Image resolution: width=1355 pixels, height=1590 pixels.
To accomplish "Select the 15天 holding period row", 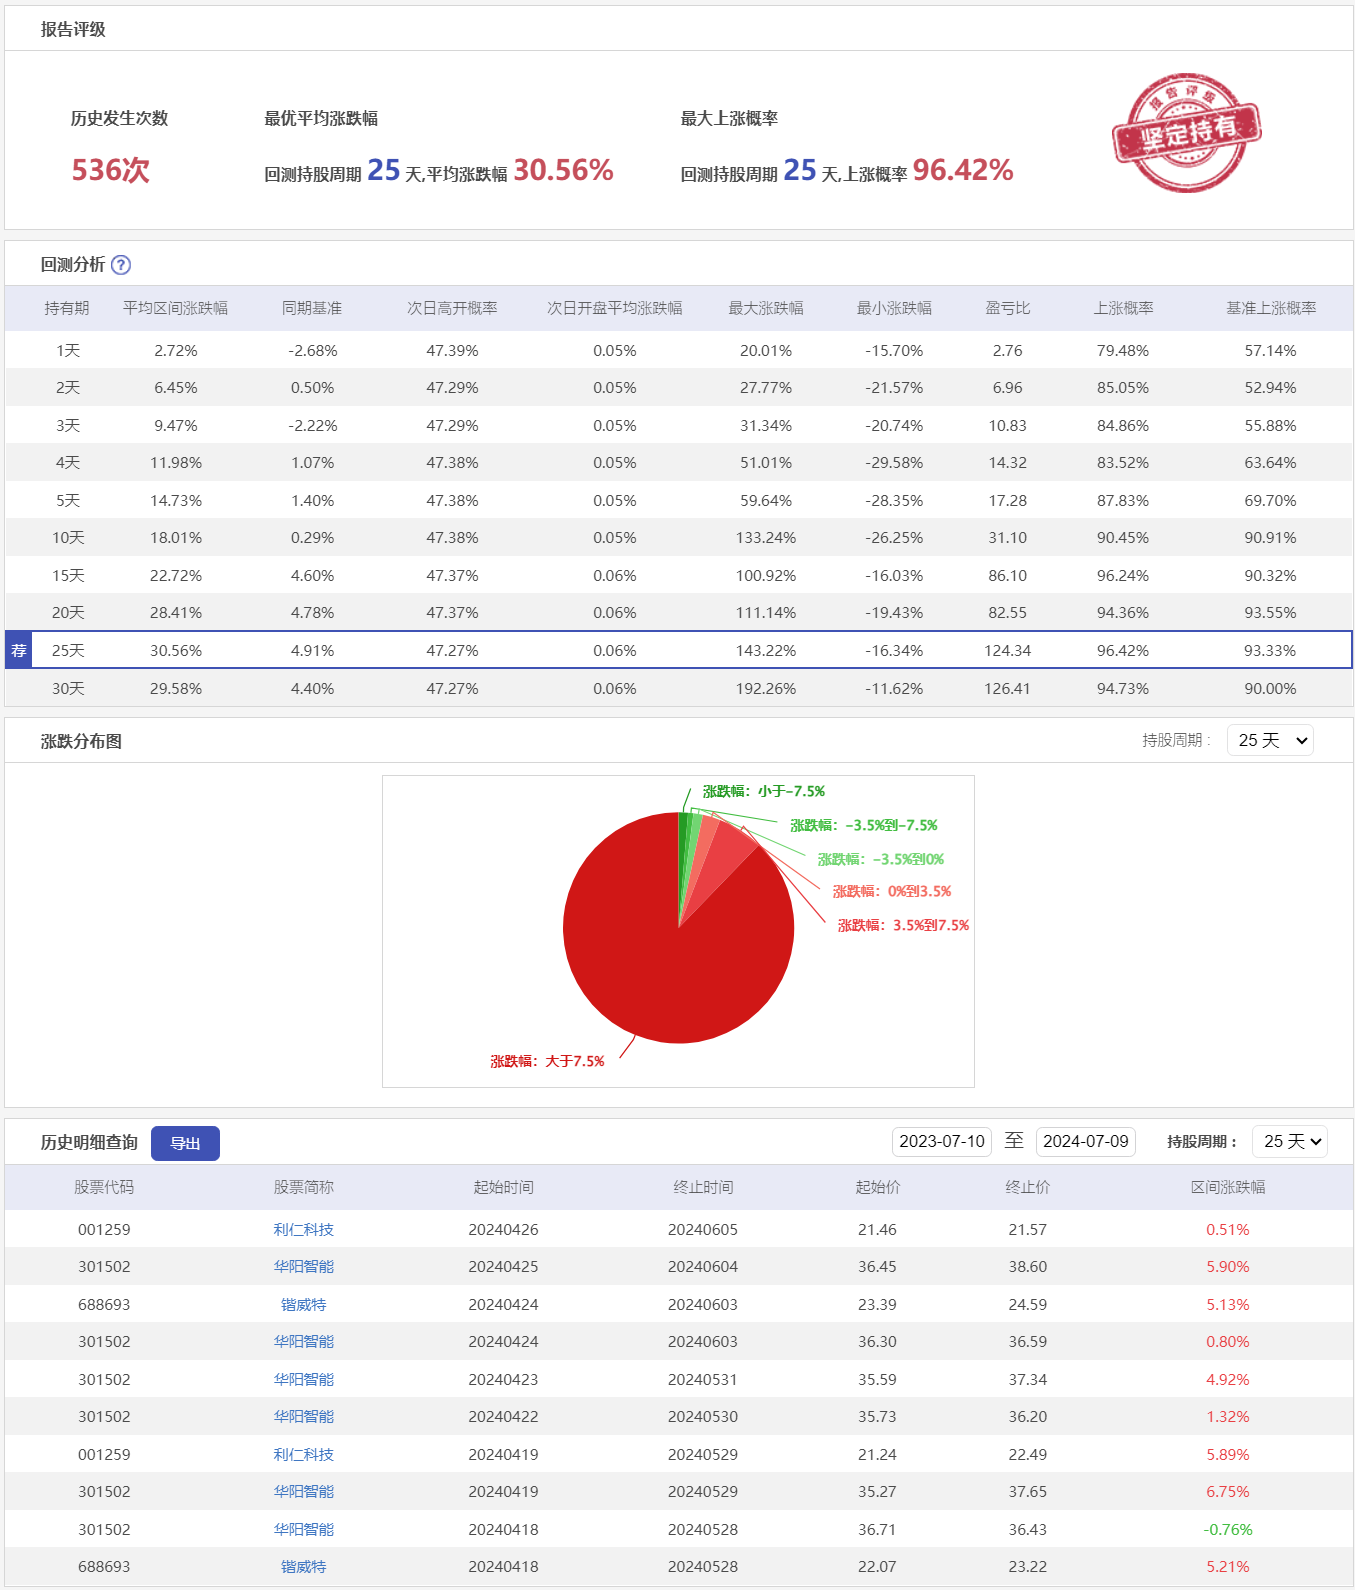I will coord(679,575).
